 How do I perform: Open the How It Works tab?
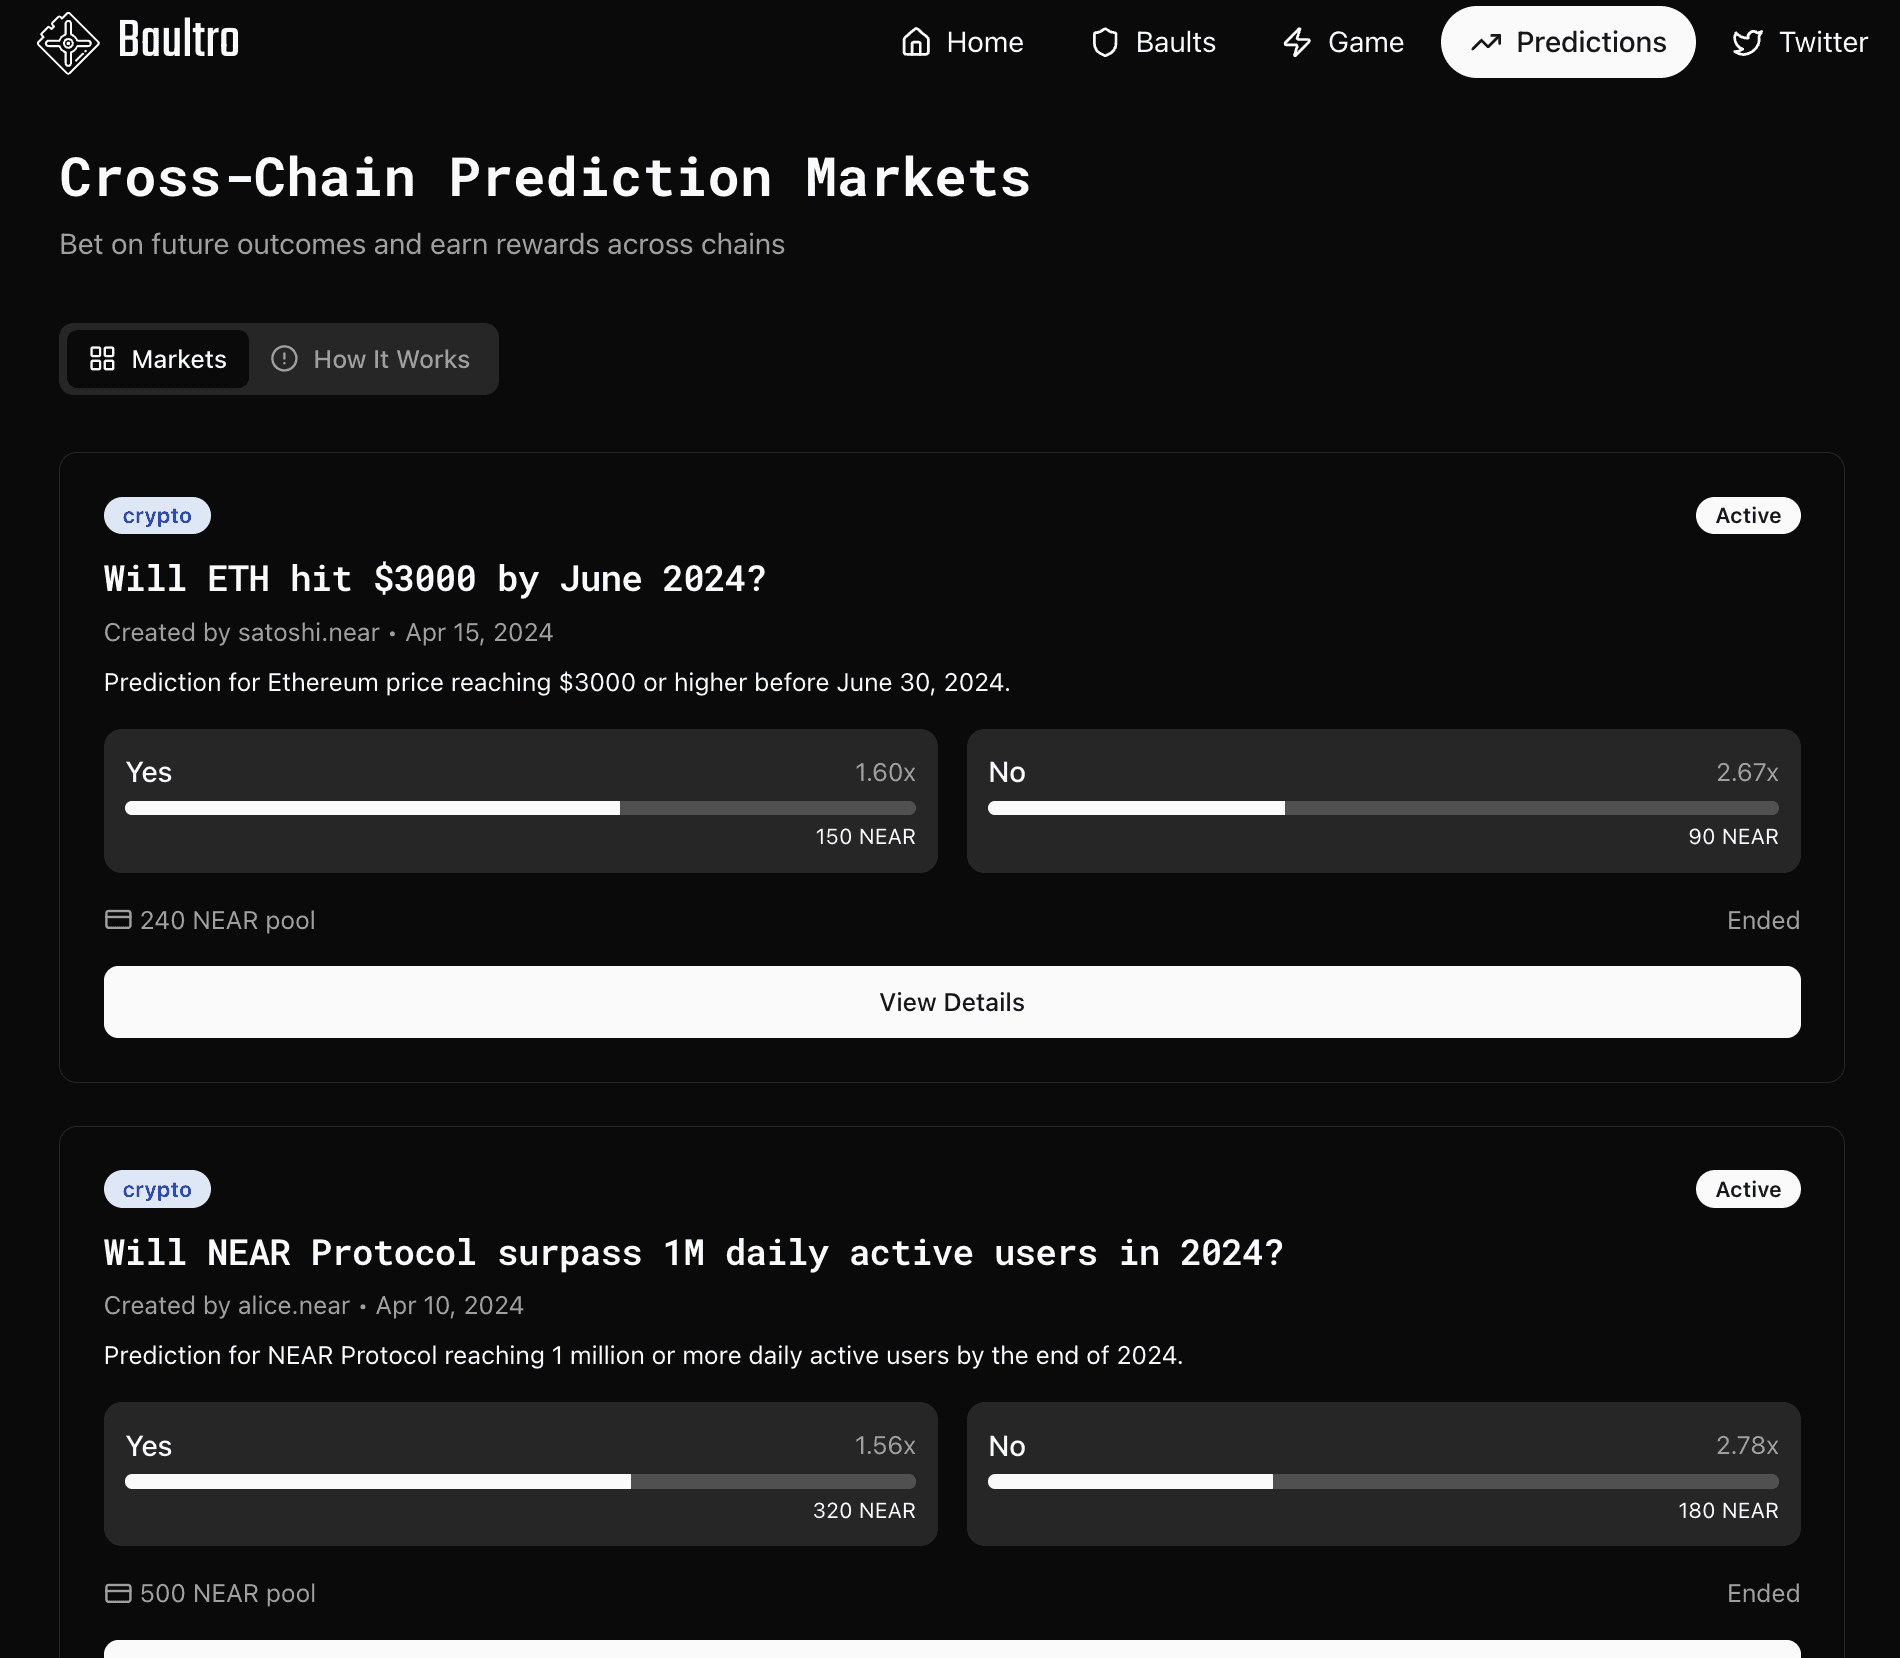[372, 359]
